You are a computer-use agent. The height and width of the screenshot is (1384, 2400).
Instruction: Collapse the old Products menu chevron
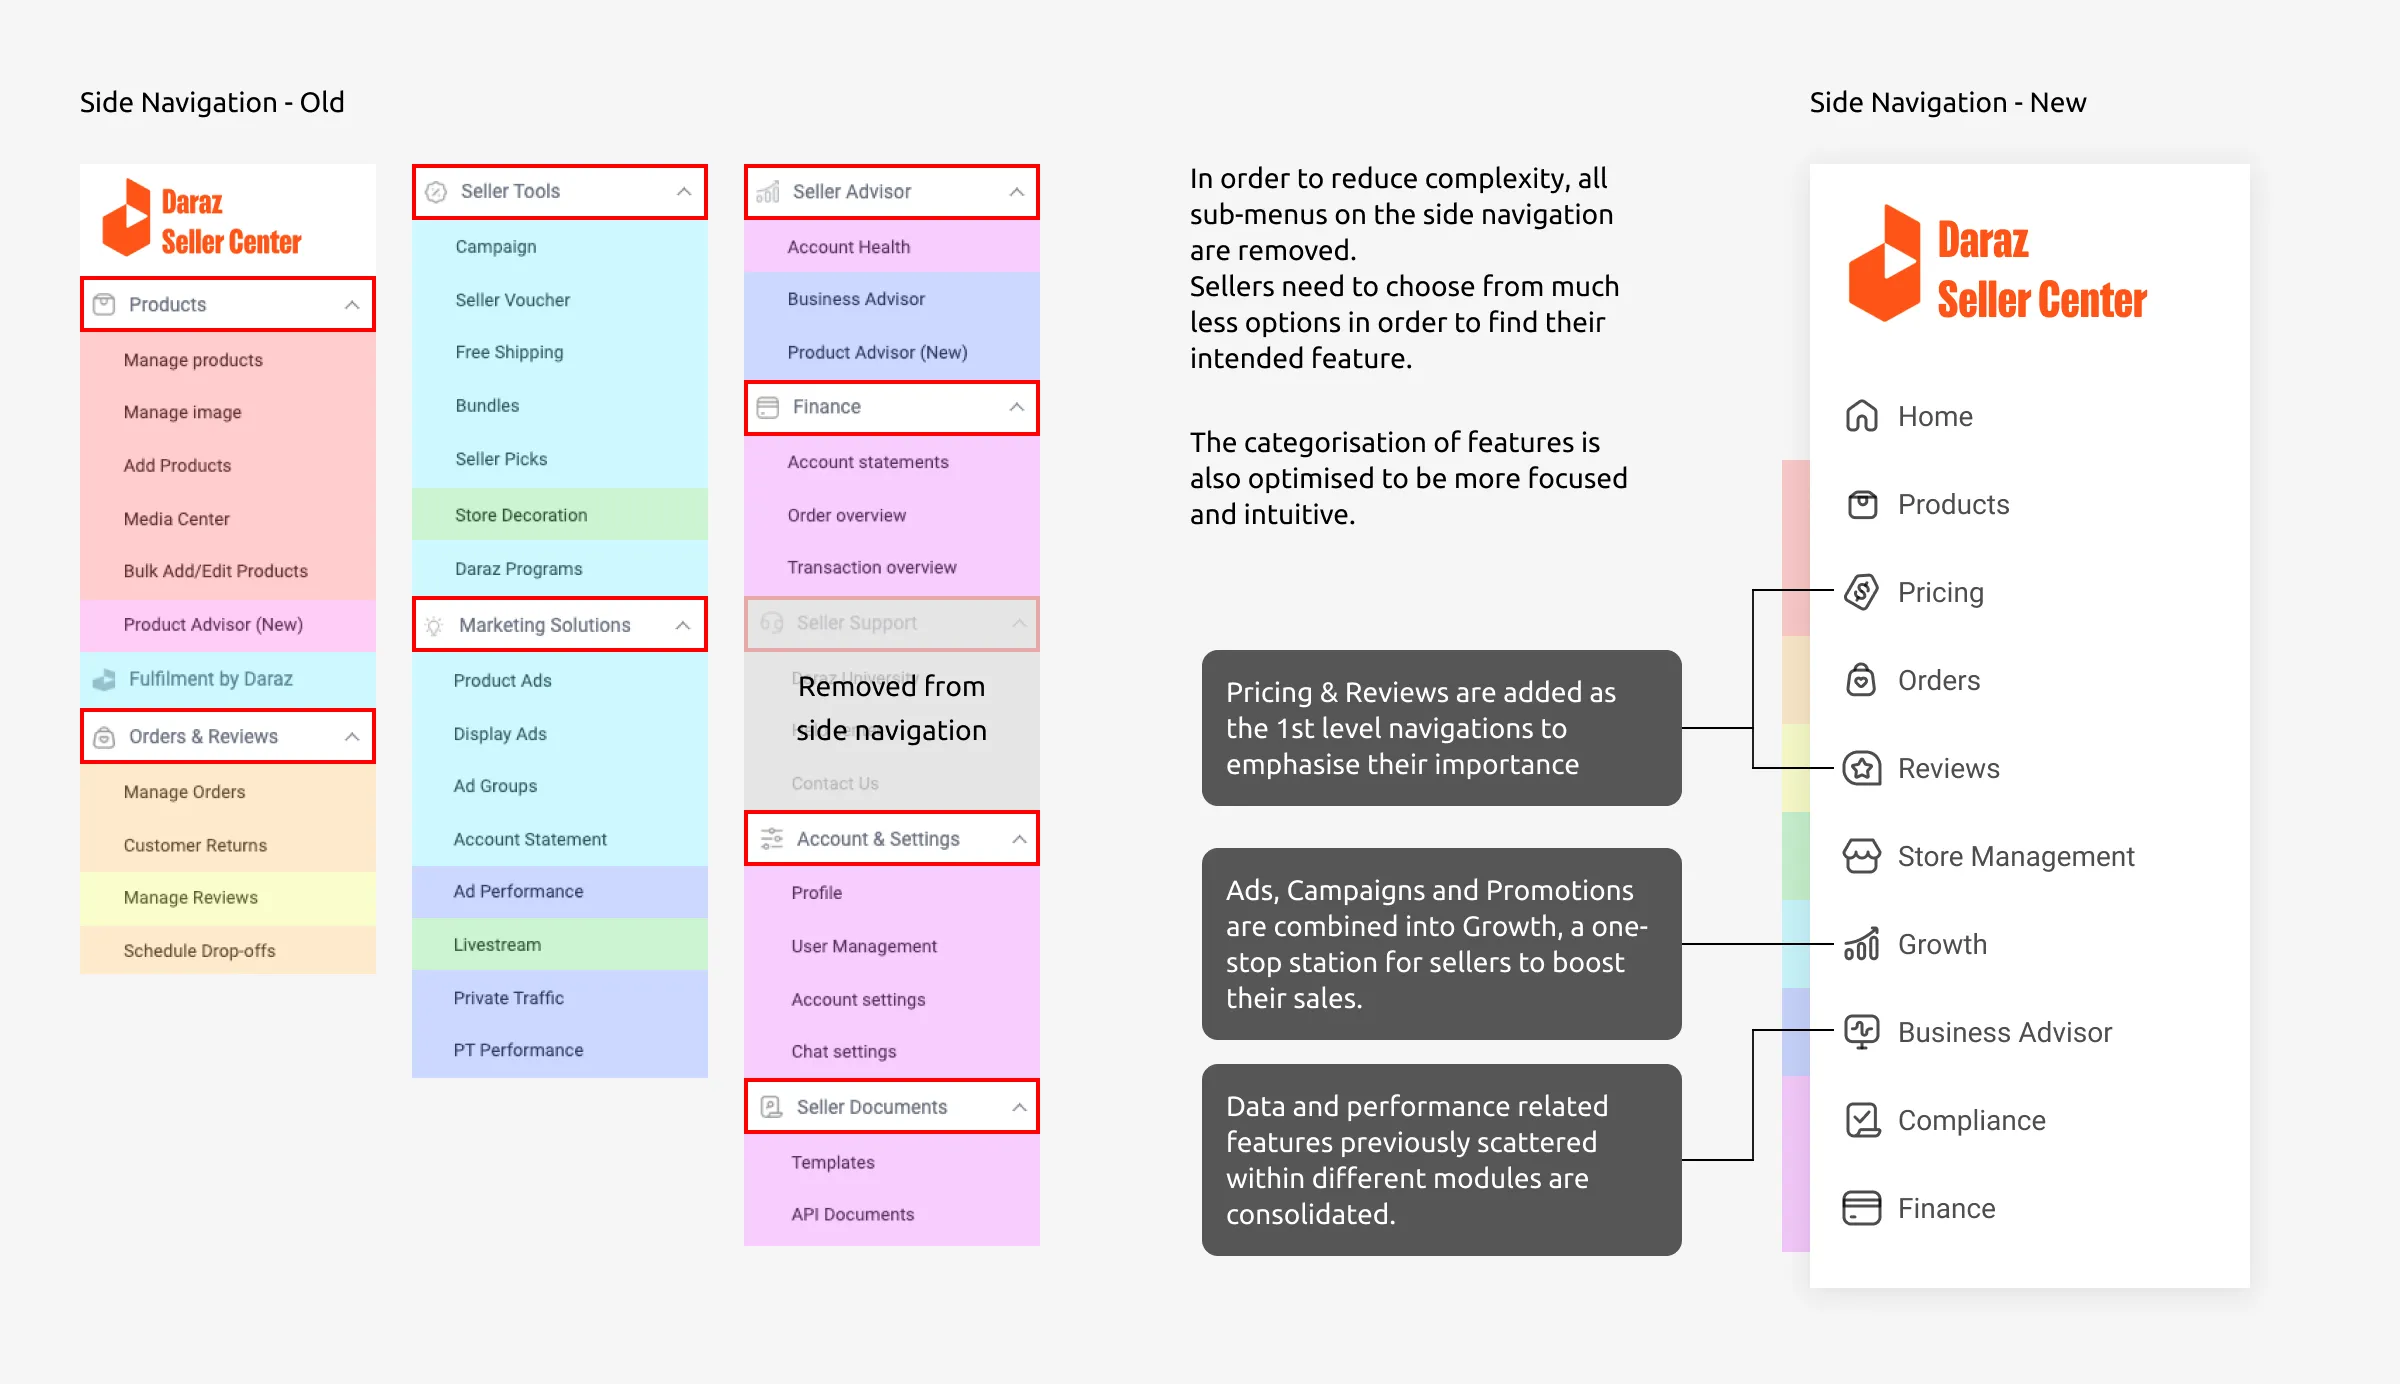point(352,305)
